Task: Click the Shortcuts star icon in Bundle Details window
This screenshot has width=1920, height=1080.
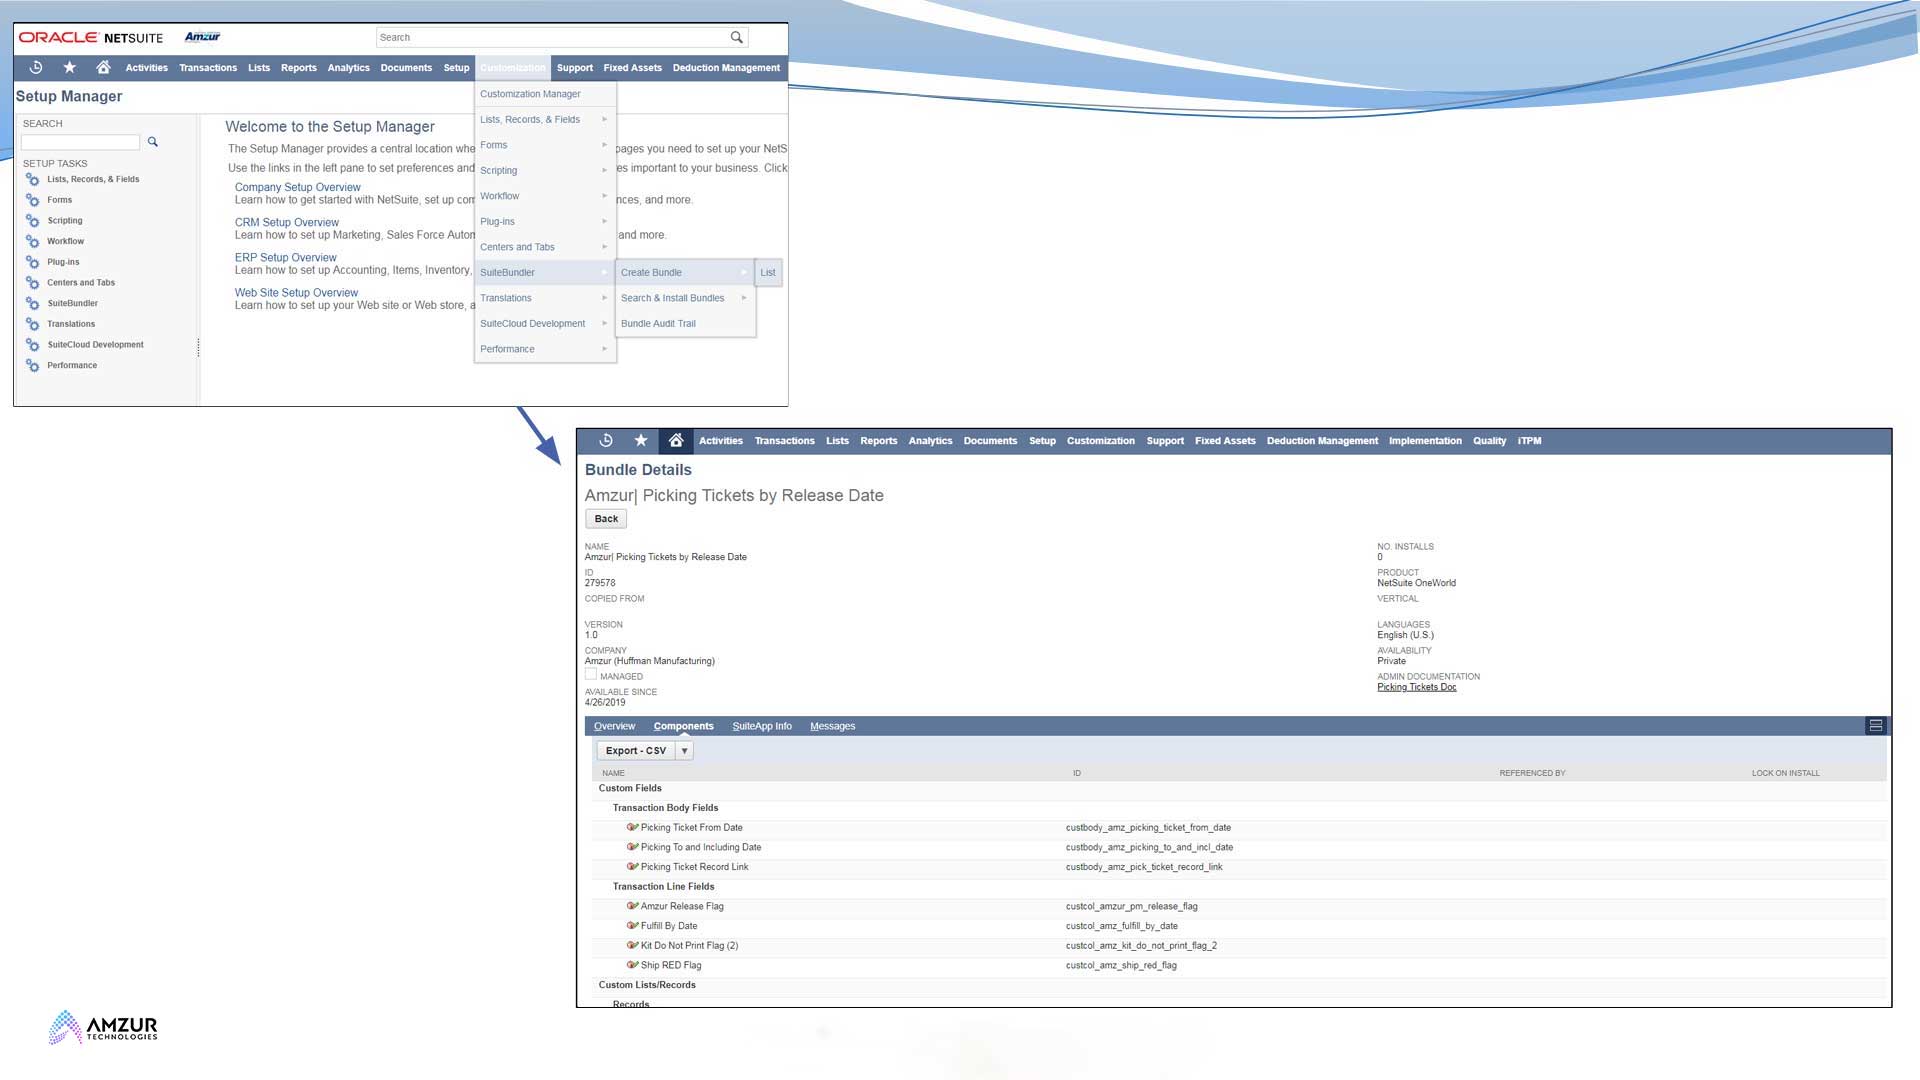Action: [641, 440]
